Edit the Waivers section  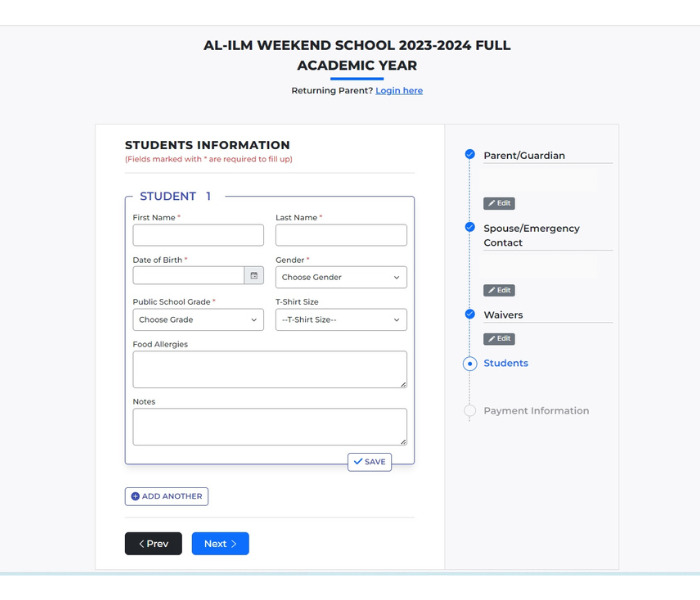499,339
